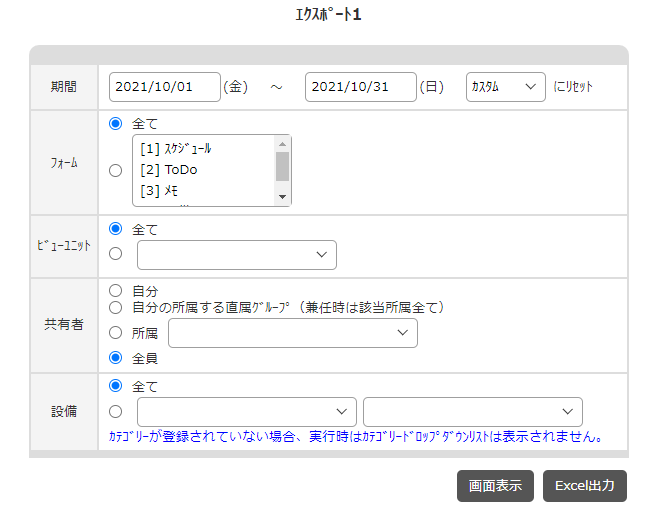Select the 全て radio for ビューユニット
The width and height of the screenshot is (648, 513).
[x=115, y=229]
